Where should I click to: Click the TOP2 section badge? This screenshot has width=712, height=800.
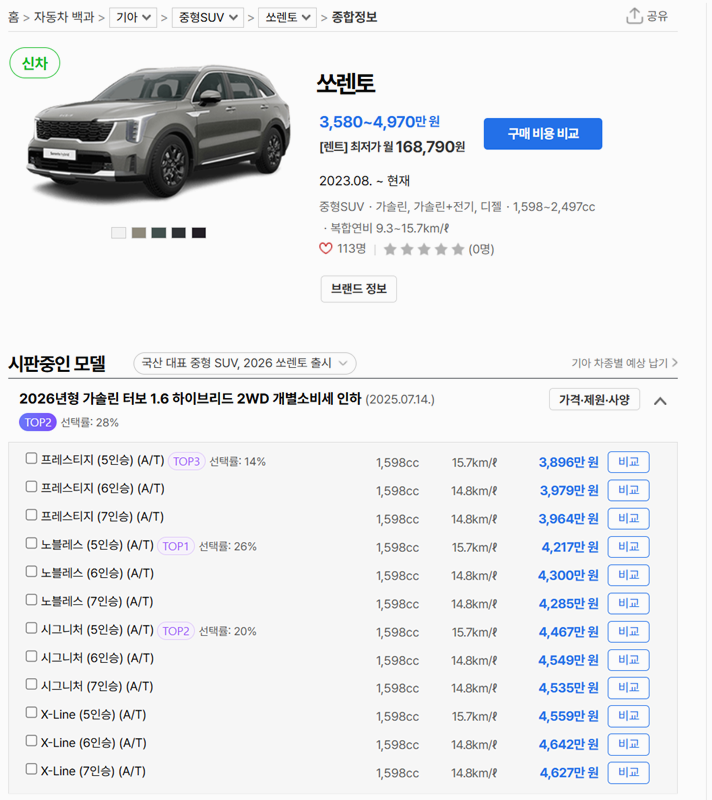(38, 422)
